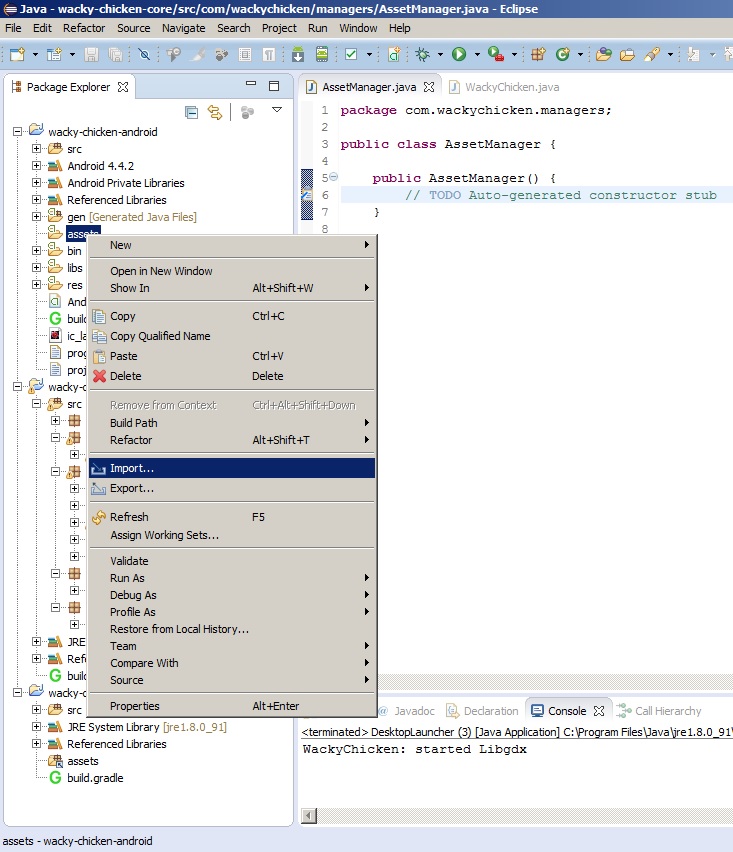Open the Search toolbar dropdown arrow
The image size is (733, 852).
pos(670,54)
